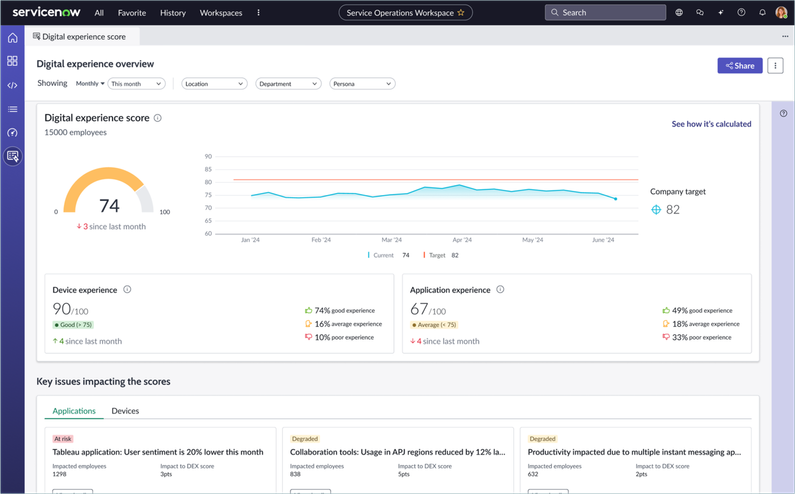Viewport: 795px width, 494px height.
Task: Open See how it's calculated link
Action: point(711,124)
